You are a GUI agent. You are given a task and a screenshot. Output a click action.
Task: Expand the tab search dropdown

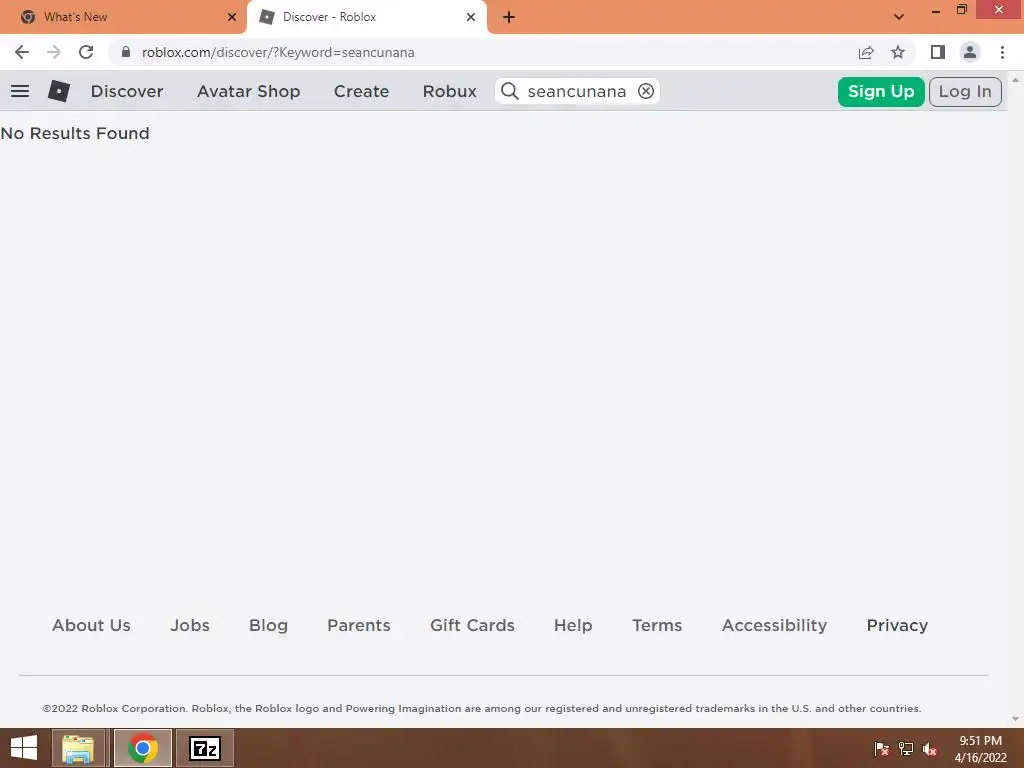(899, 17)
